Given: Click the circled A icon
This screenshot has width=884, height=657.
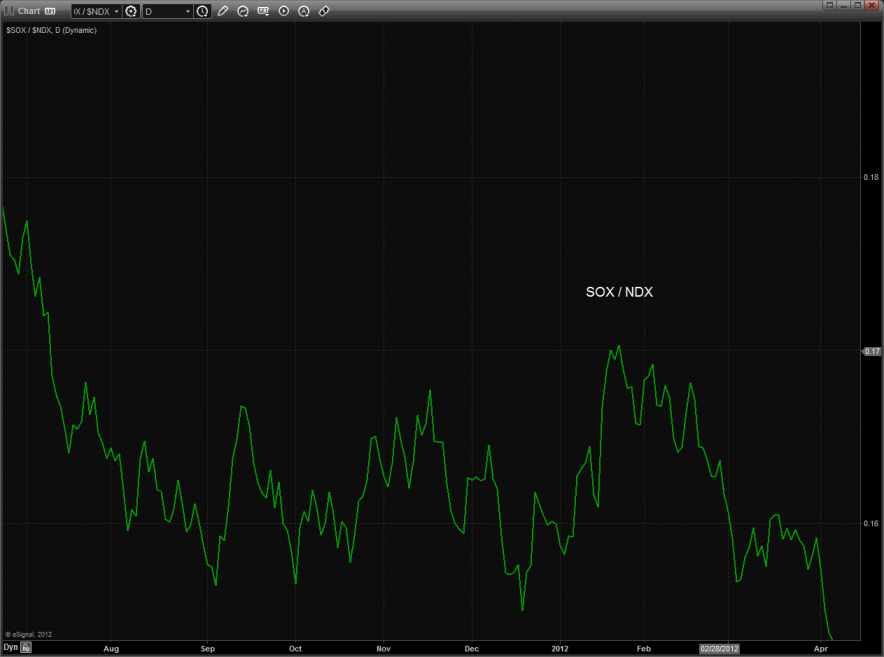Looking at the screenshot, I should (303, 11).
